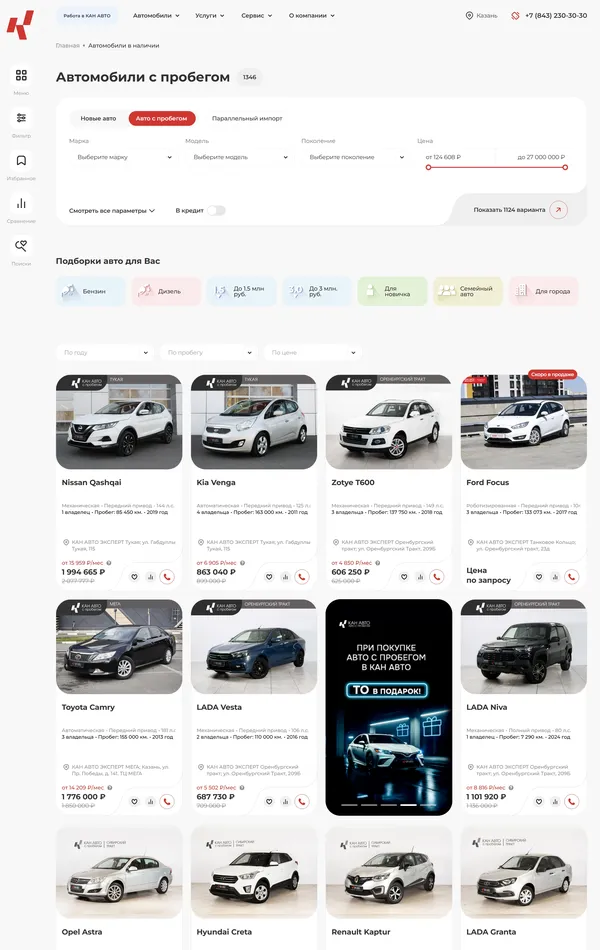Select the 'Новые авто' option
Viewport: 600px width, 950px height.
(98, 118)
